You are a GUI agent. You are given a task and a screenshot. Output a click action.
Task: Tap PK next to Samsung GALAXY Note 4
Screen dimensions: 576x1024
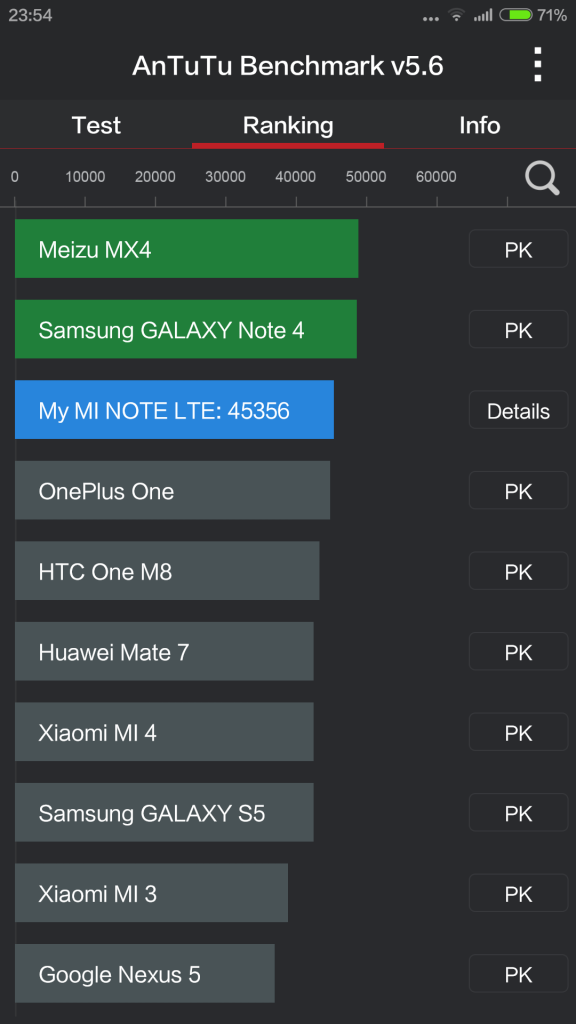pos(519,329)
